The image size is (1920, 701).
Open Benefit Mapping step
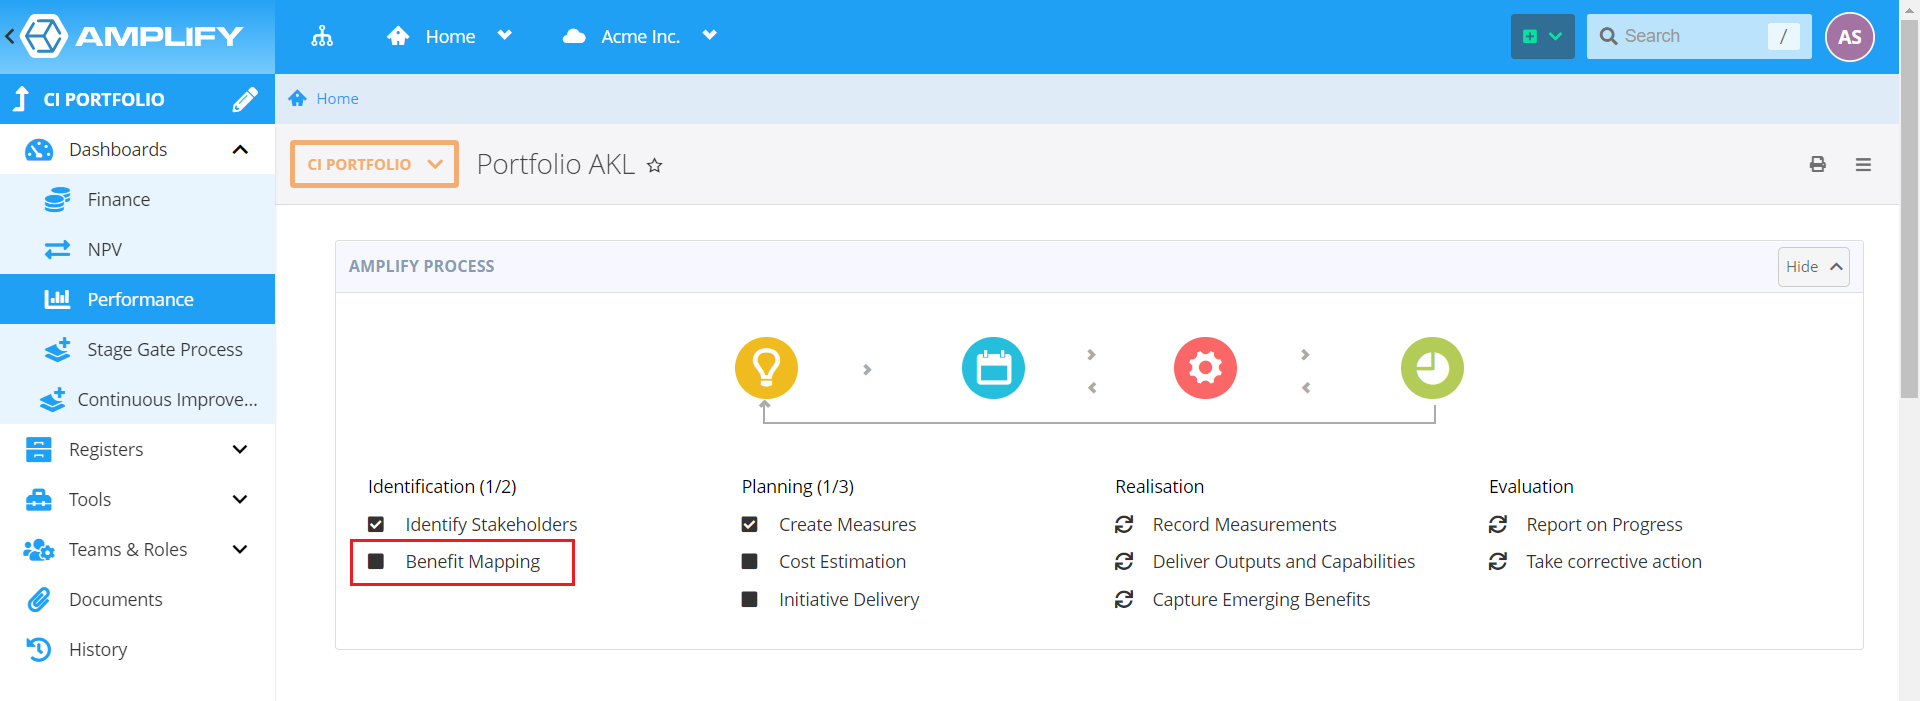(x=472, y=562)
